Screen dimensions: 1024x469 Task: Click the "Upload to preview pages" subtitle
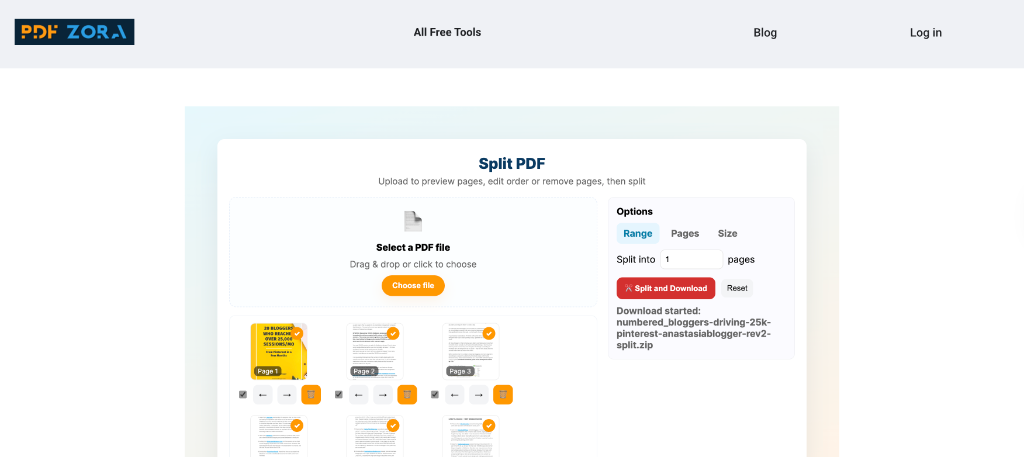(512, 181)
